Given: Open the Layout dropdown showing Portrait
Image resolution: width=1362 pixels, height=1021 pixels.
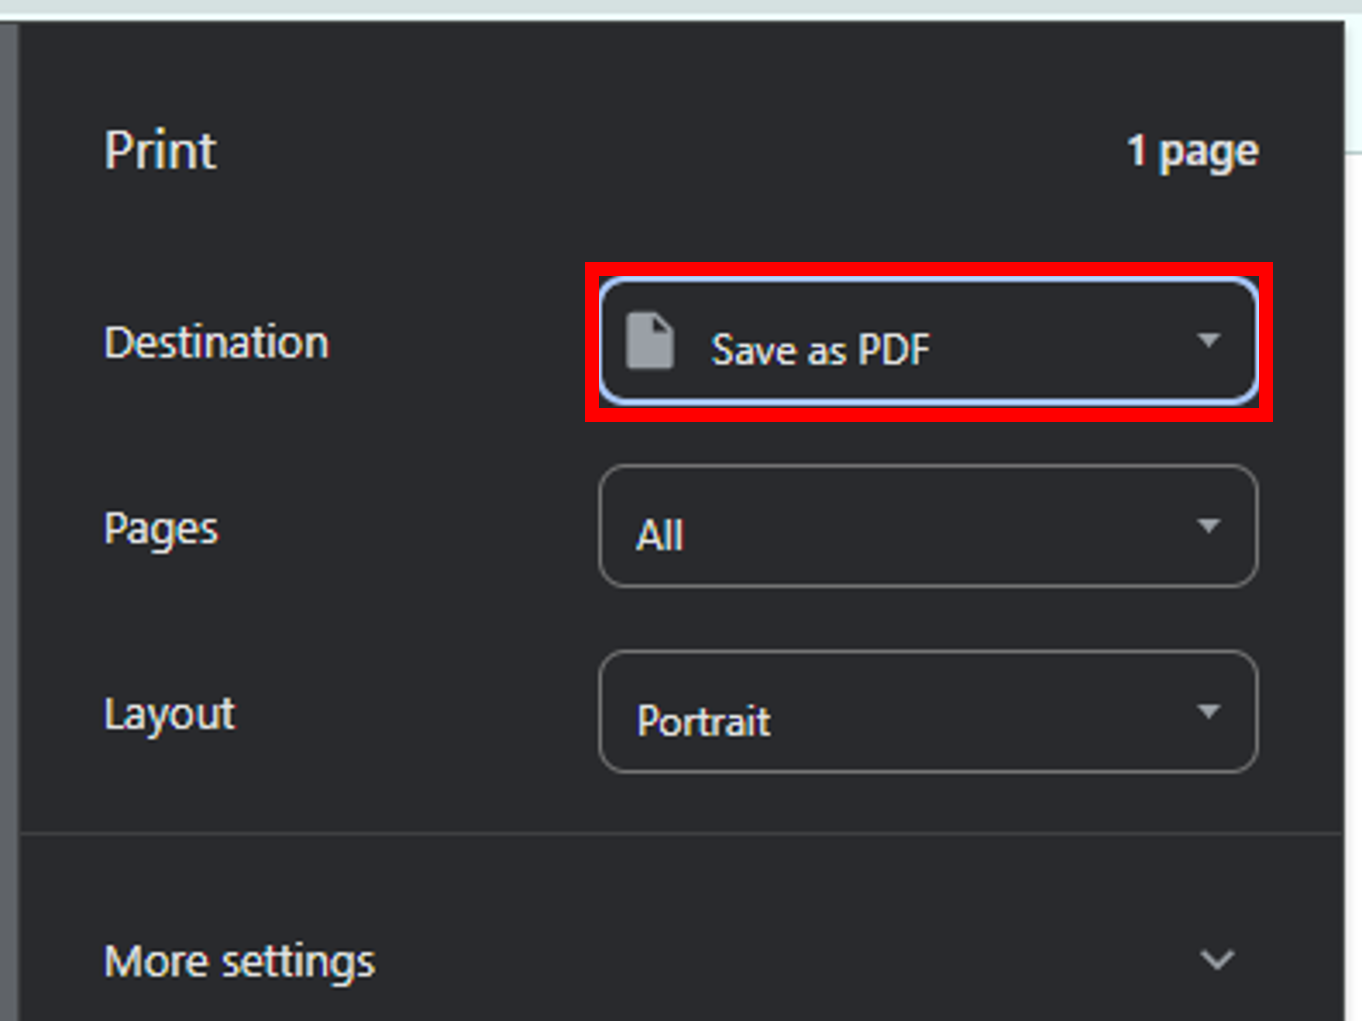Looking at the screenshot, I should pos(927,712).
